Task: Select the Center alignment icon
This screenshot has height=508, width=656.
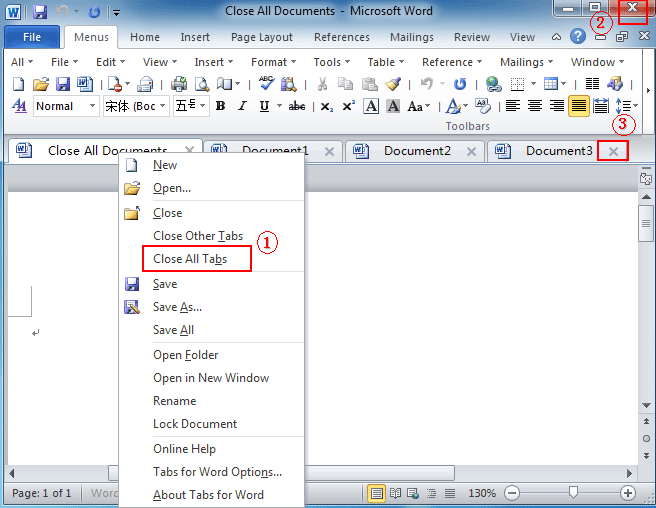Action: [535, 106]
